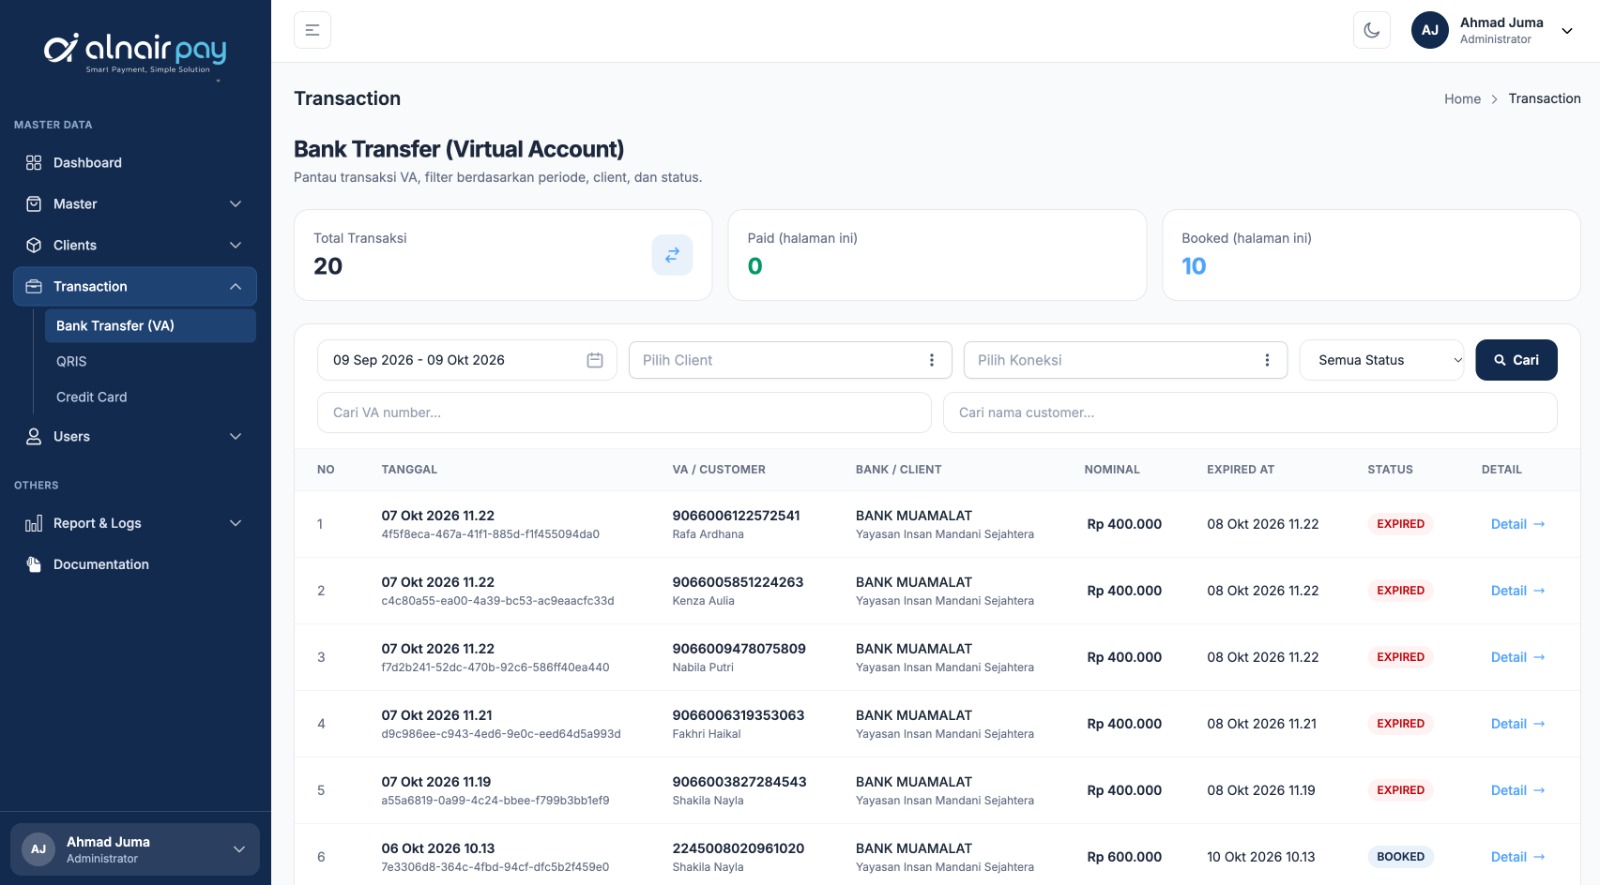
Task: Expand the Users menu chevron
Action: (x=236, y=437)
